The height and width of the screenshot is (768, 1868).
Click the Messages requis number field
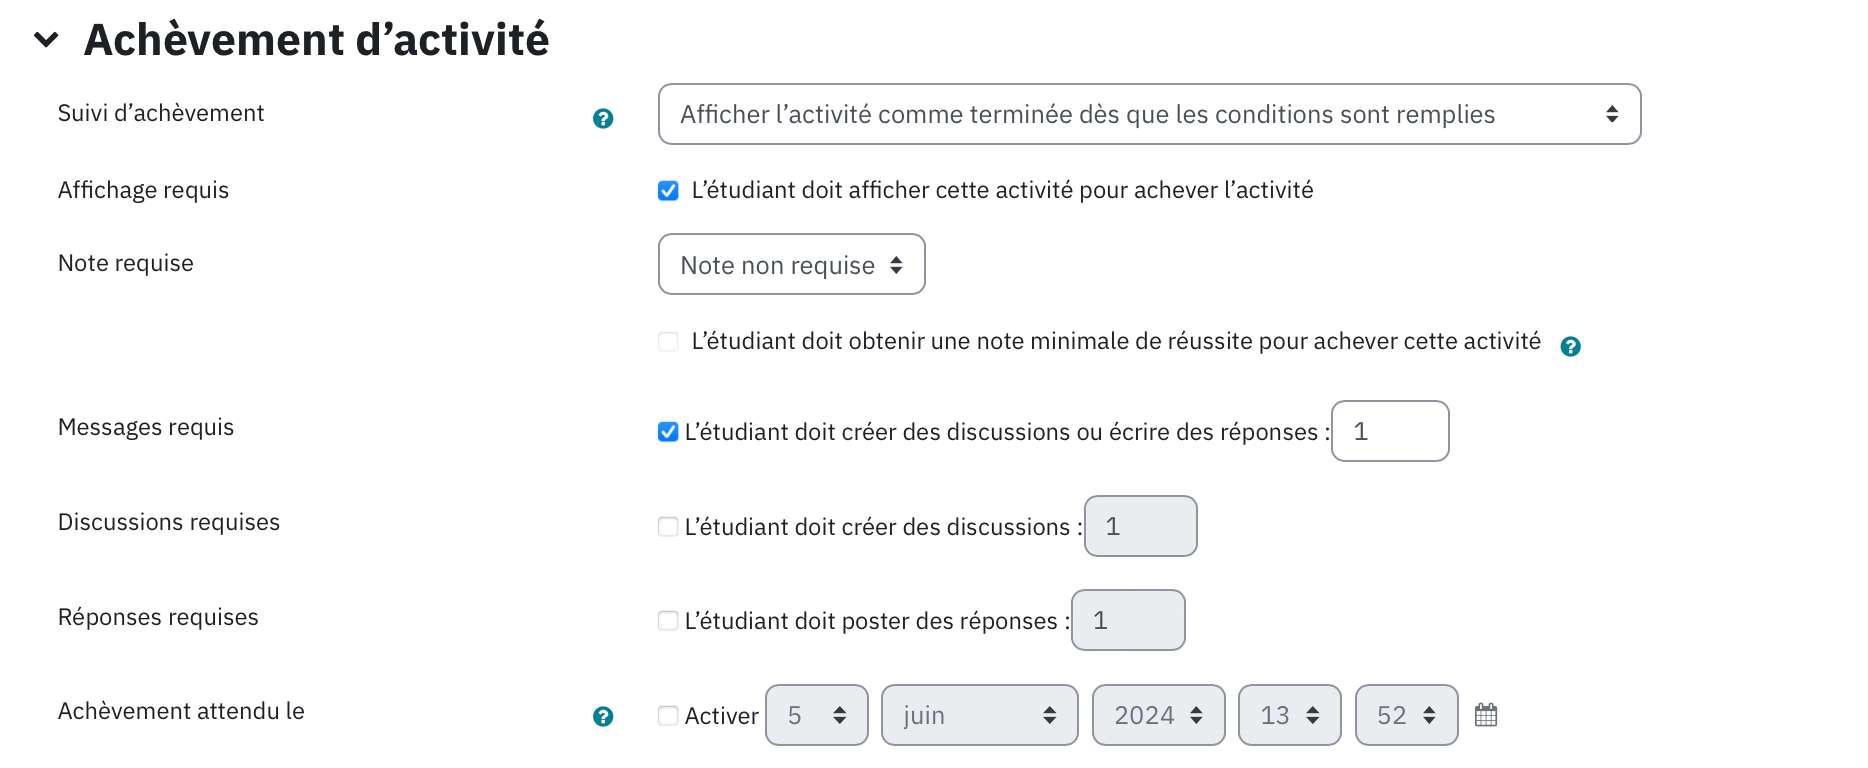point(1390,431)
